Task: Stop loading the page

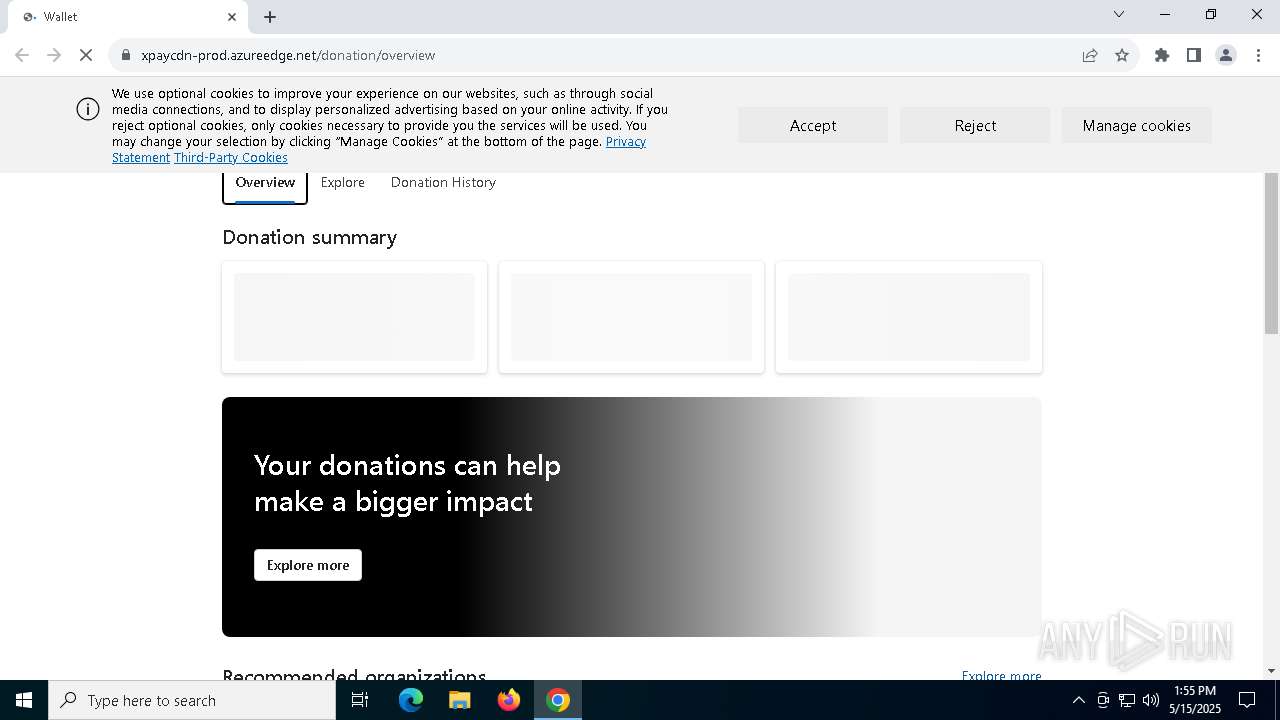Action: coord(86,55)
